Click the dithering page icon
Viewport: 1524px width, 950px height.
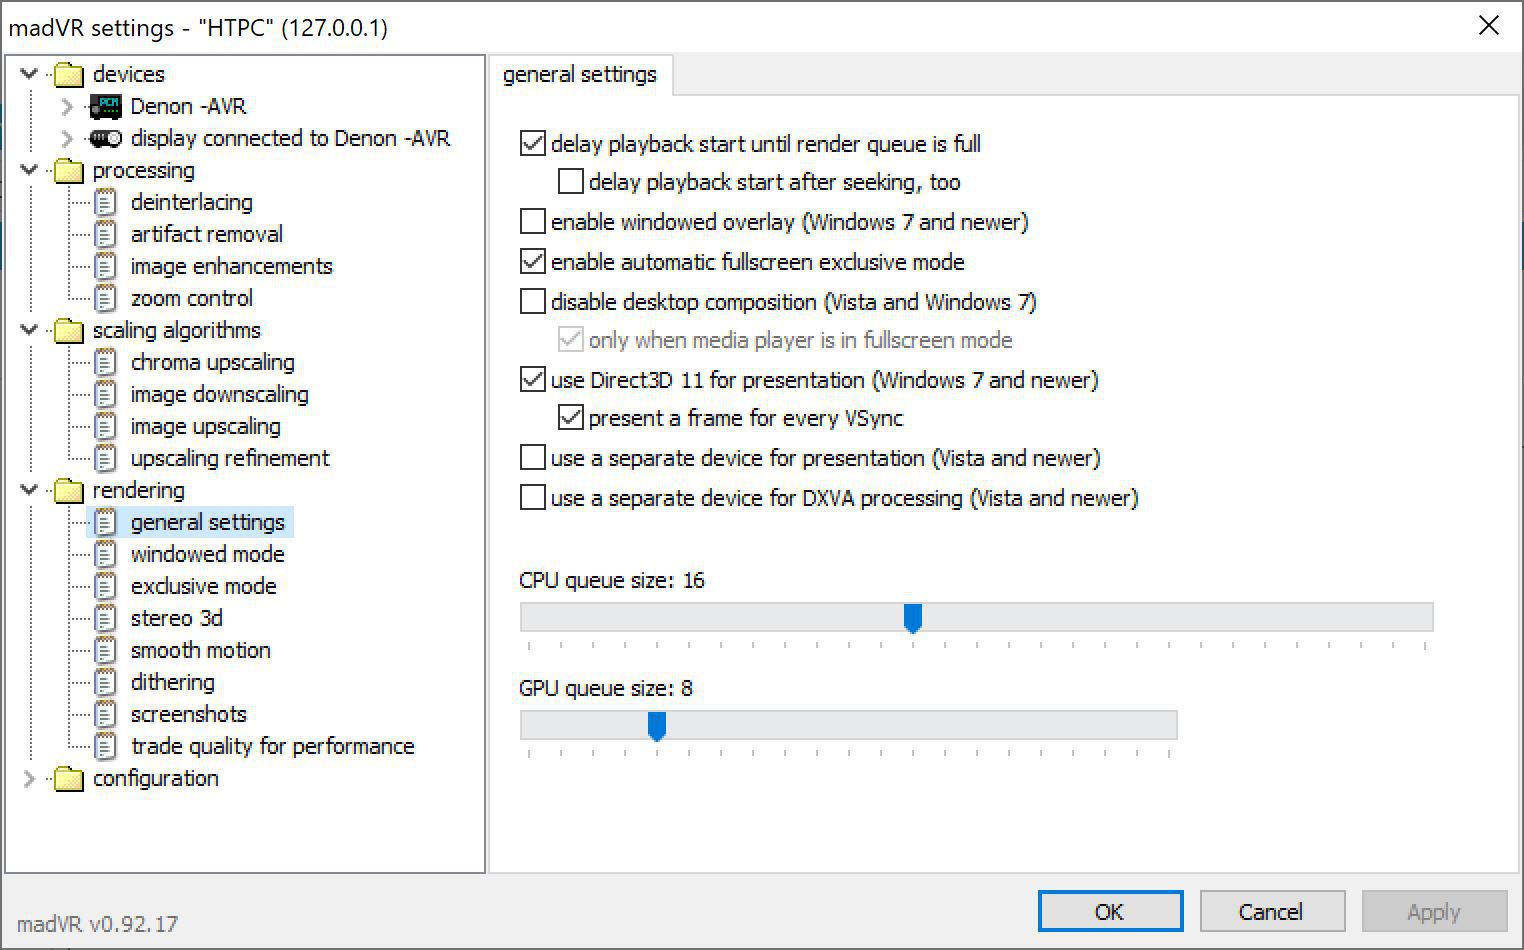coord(105,682)
